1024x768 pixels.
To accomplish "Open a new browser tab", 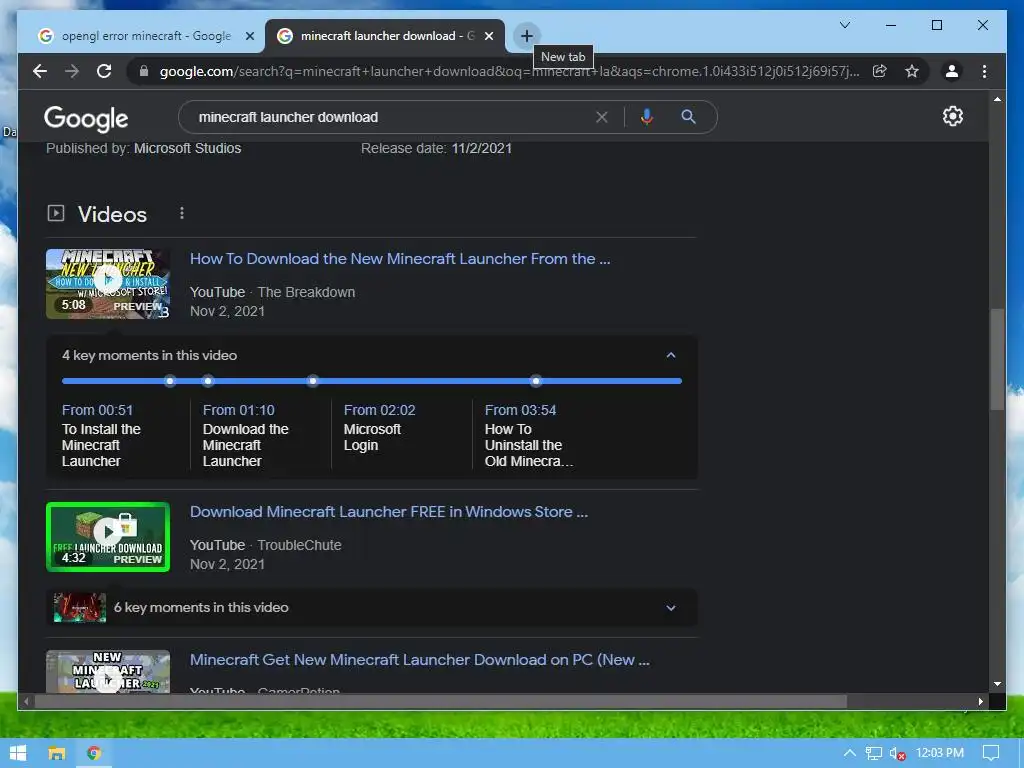I will pyautogui.click(x=526, y=36).
